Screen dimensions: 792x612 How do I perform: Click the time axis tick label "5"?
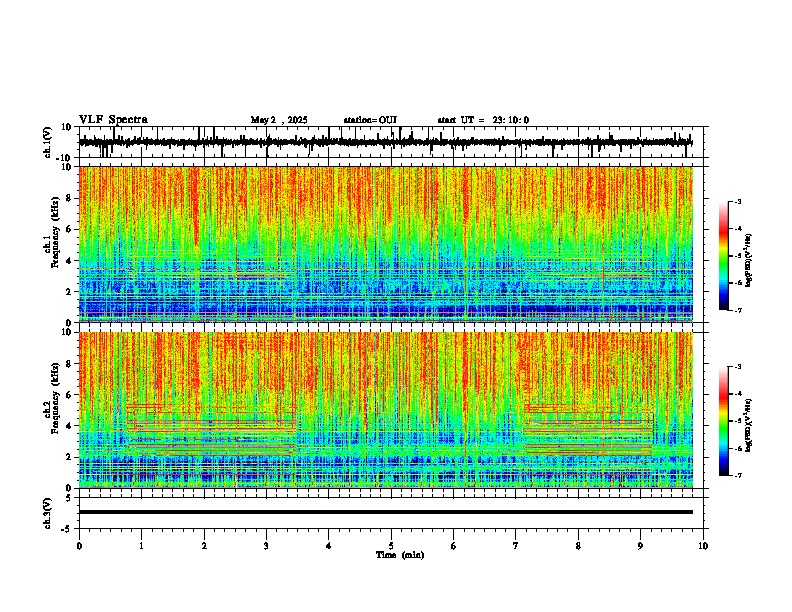tap(391, 546)
